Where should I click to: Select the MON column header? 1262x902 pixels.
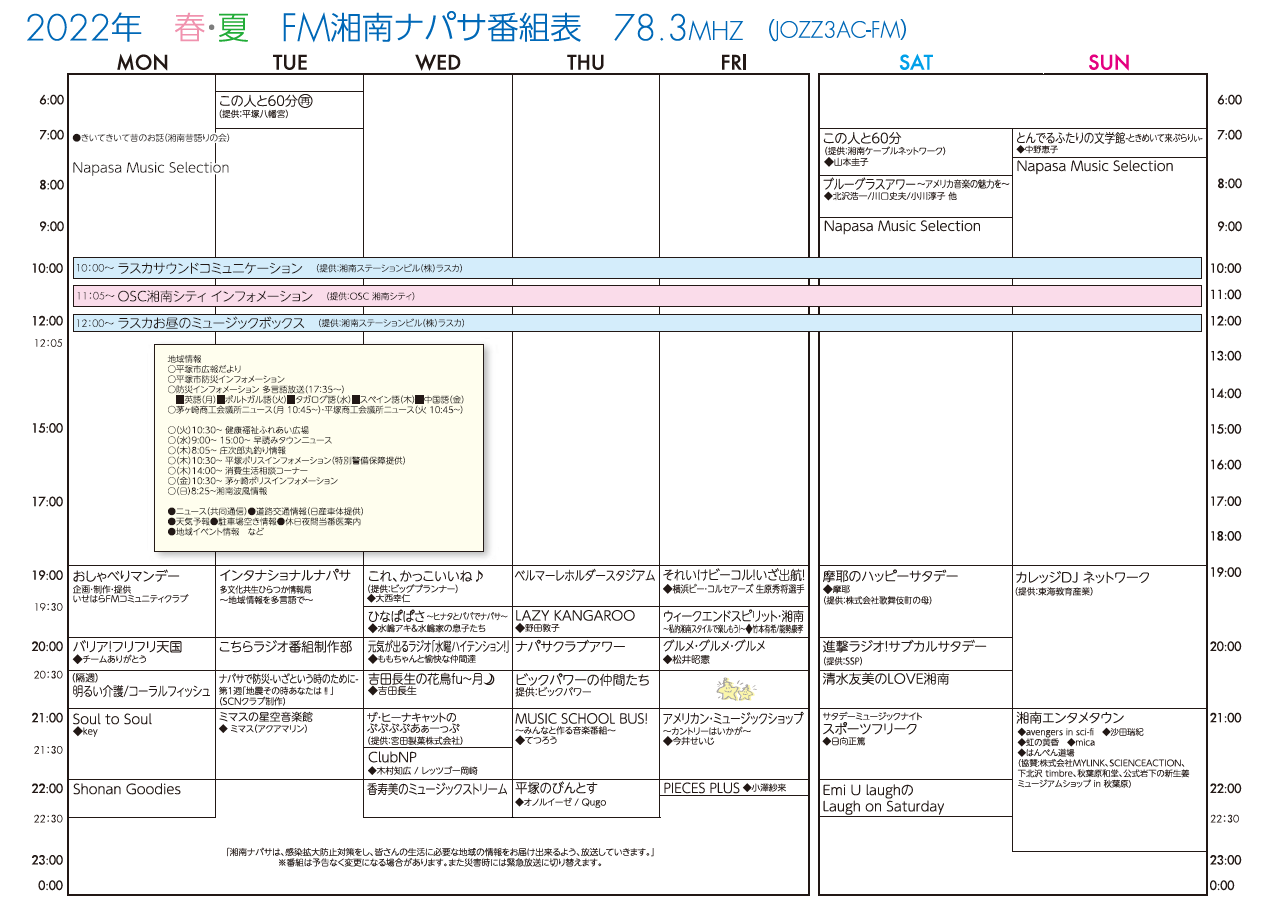143,62
